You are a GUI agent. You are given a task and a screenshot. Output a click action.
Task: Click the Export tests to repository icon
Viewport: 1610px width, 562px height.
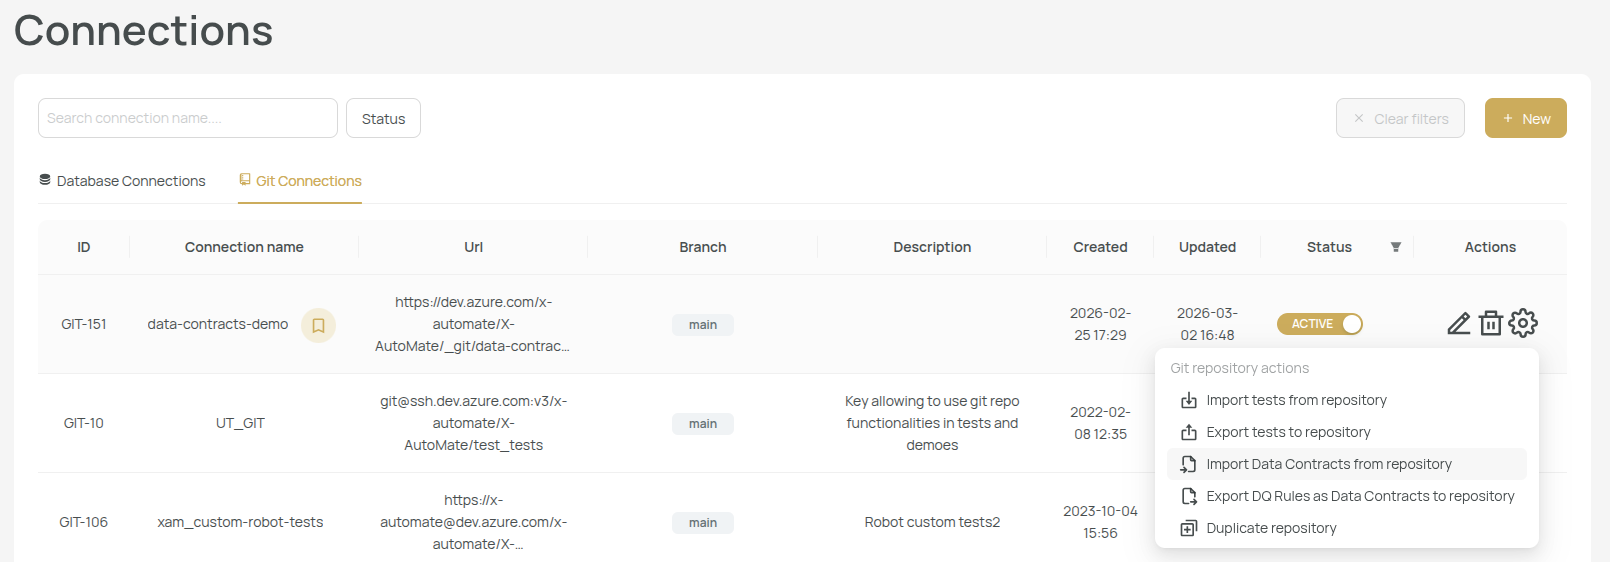point(1189,433)
